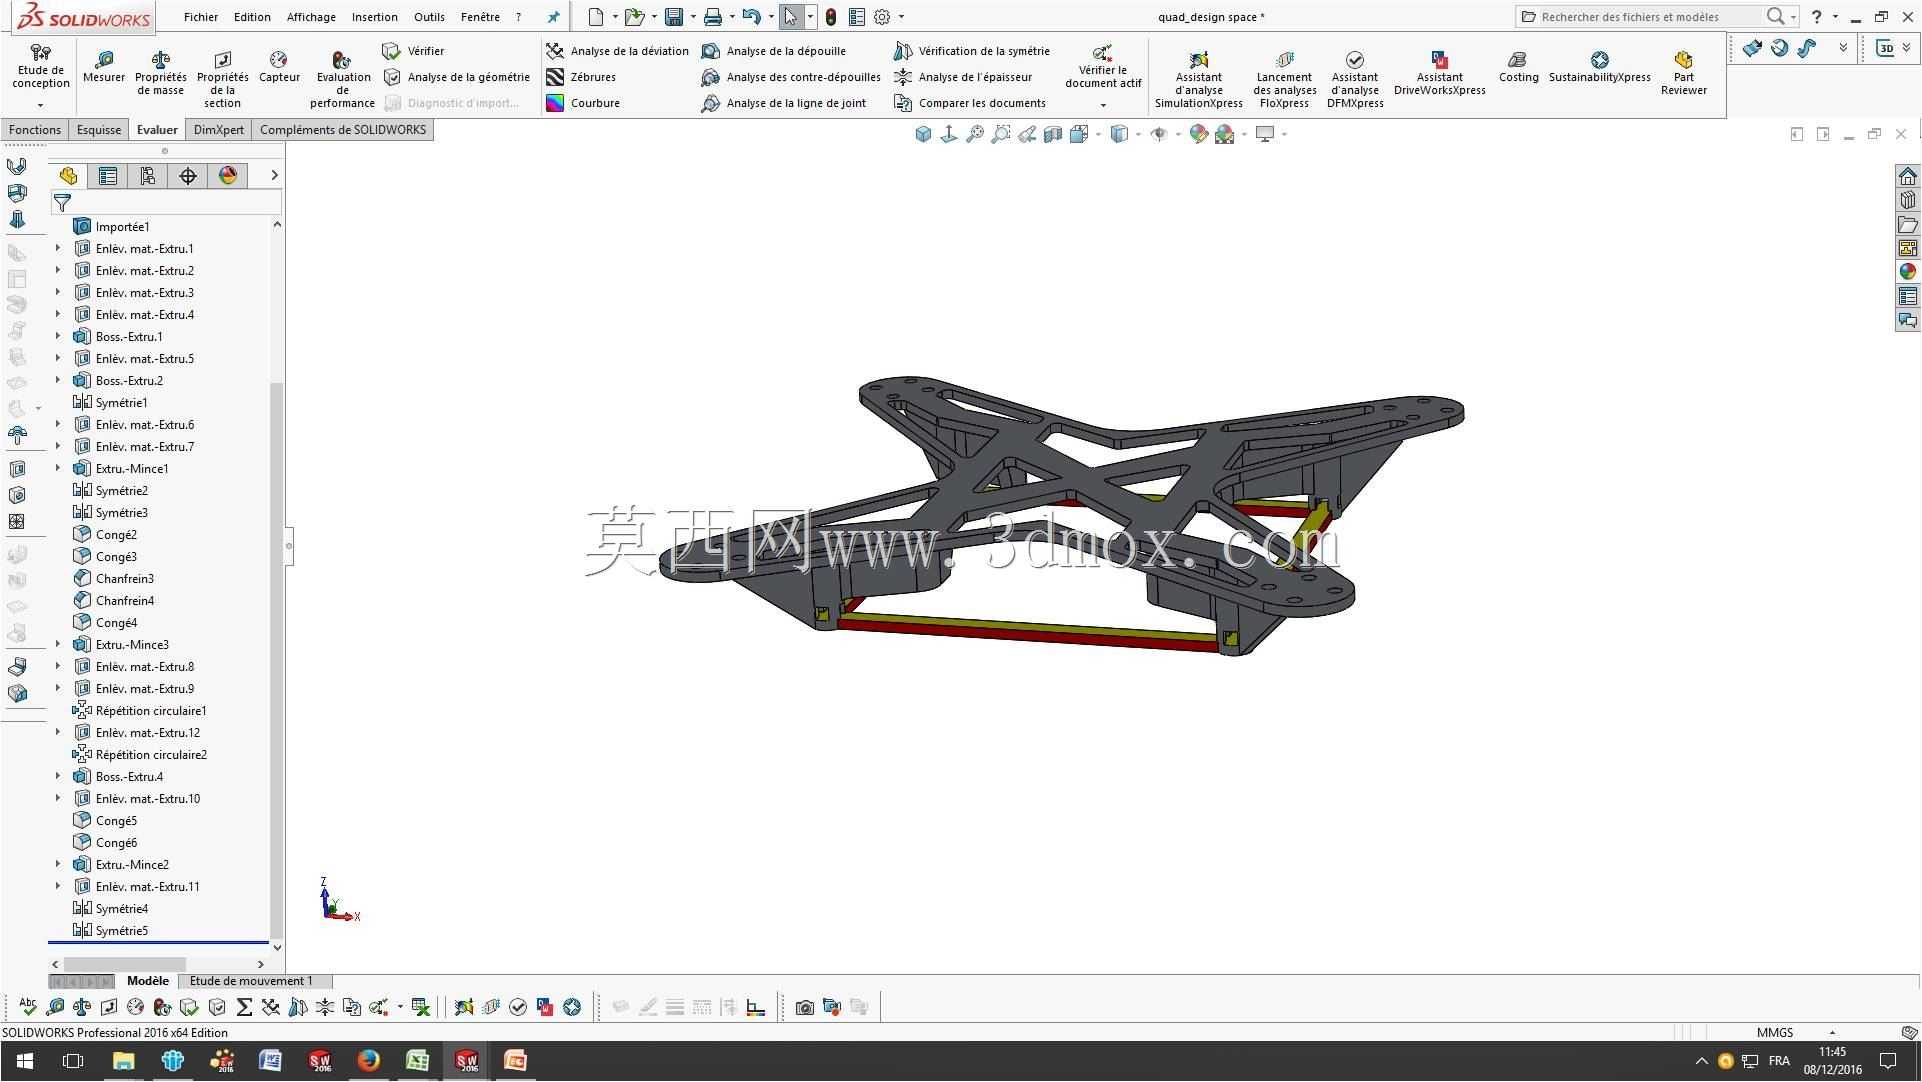Select Répétition circulaire1 feature

tap(139, 710)
